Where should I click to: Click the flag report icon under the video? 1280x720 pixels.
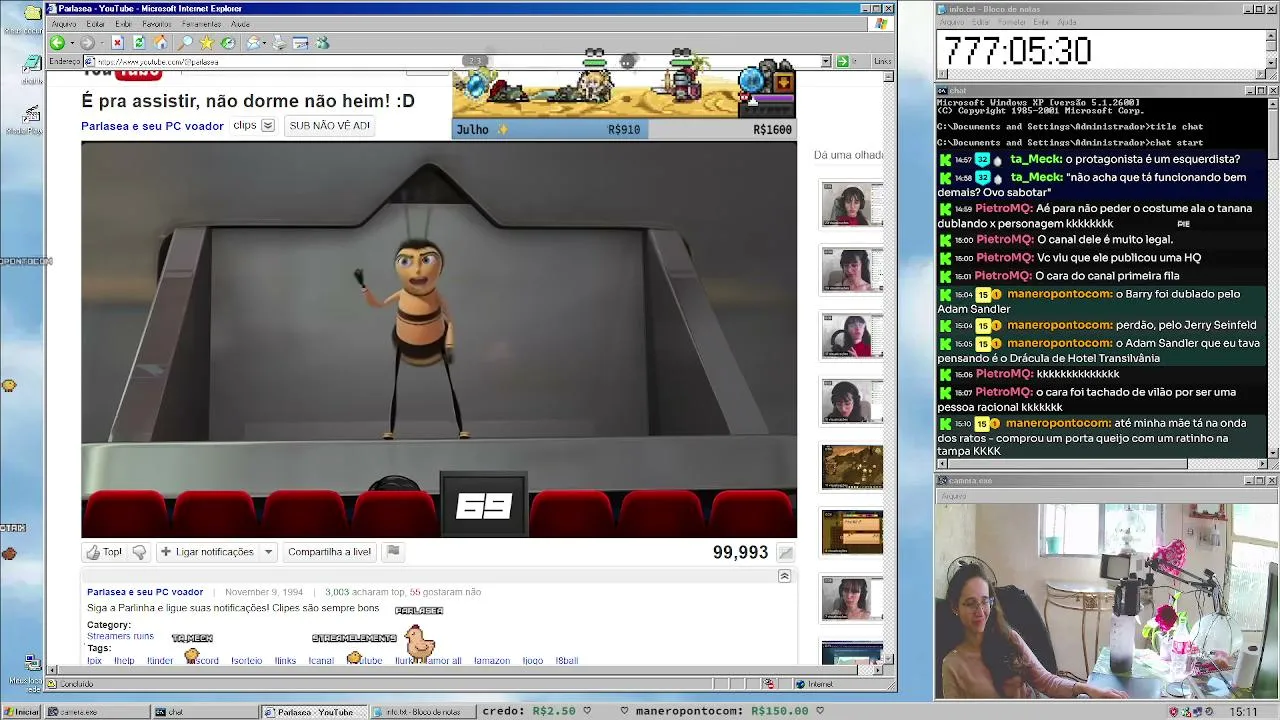393,551
